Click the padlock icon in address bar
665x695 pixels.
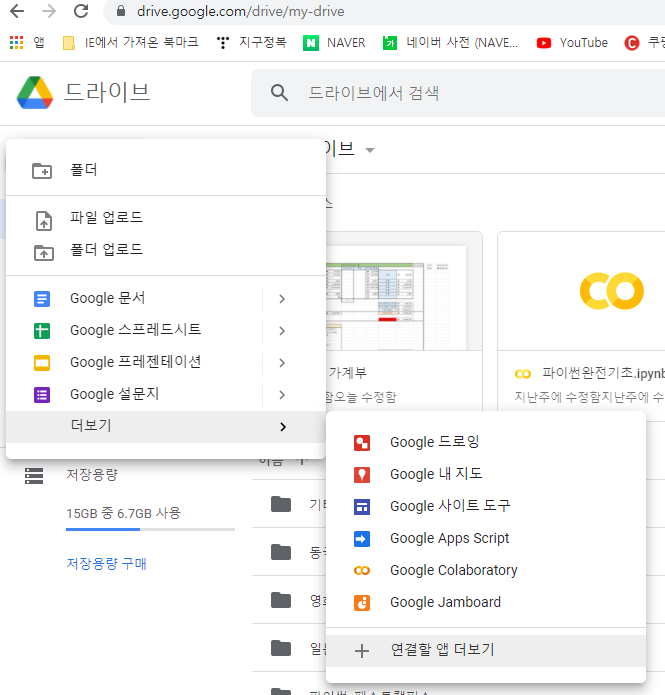tap(121, 11)
